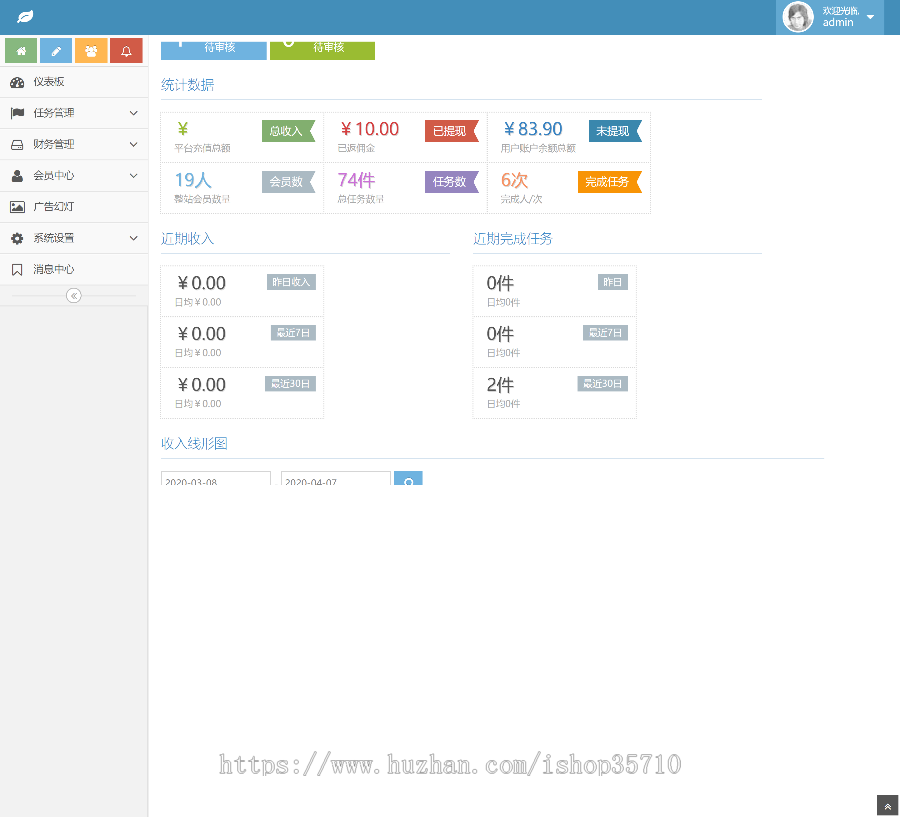Click the green 待审核 tile
Viewport: 900px width, 817px height.
323,50
